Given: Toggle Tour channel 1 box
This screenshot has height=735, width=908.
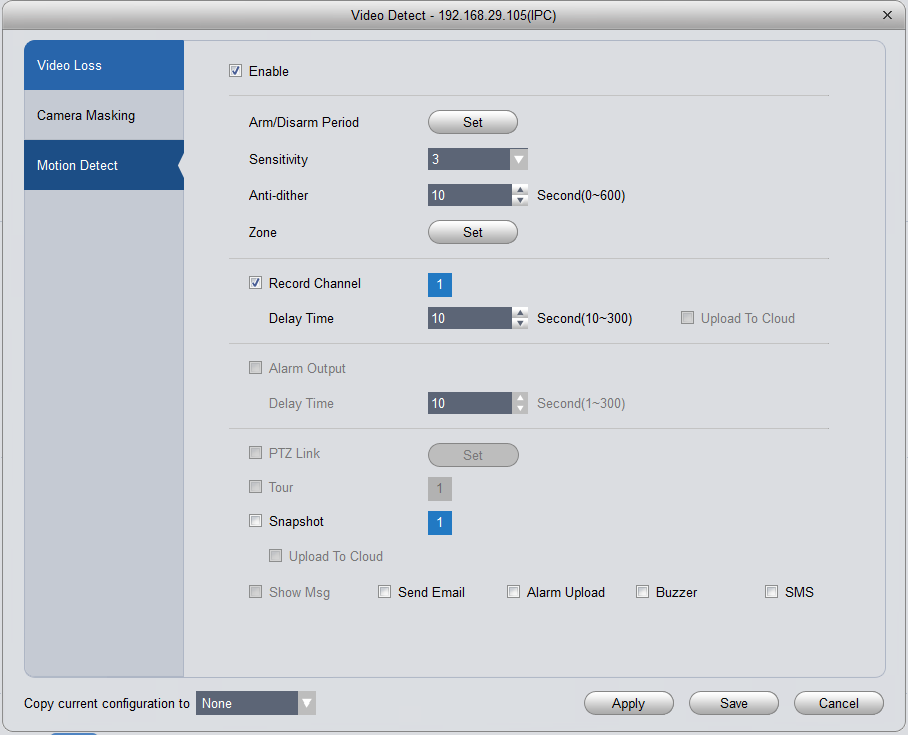Looking at the screenshot, I should (x=440, y=489).
